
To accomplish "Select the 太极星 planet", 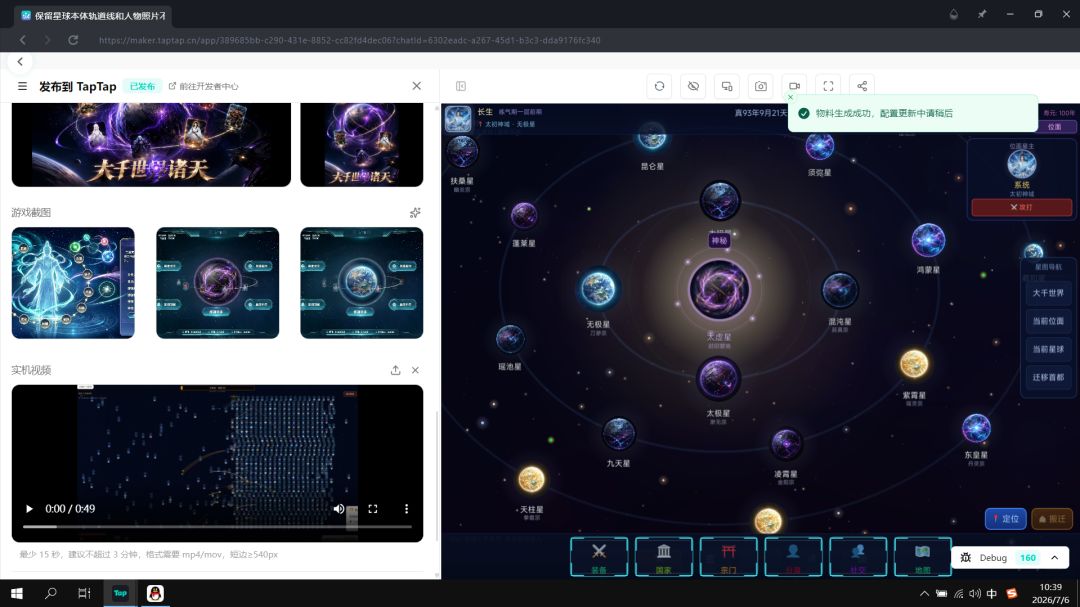I will [718, 379].
